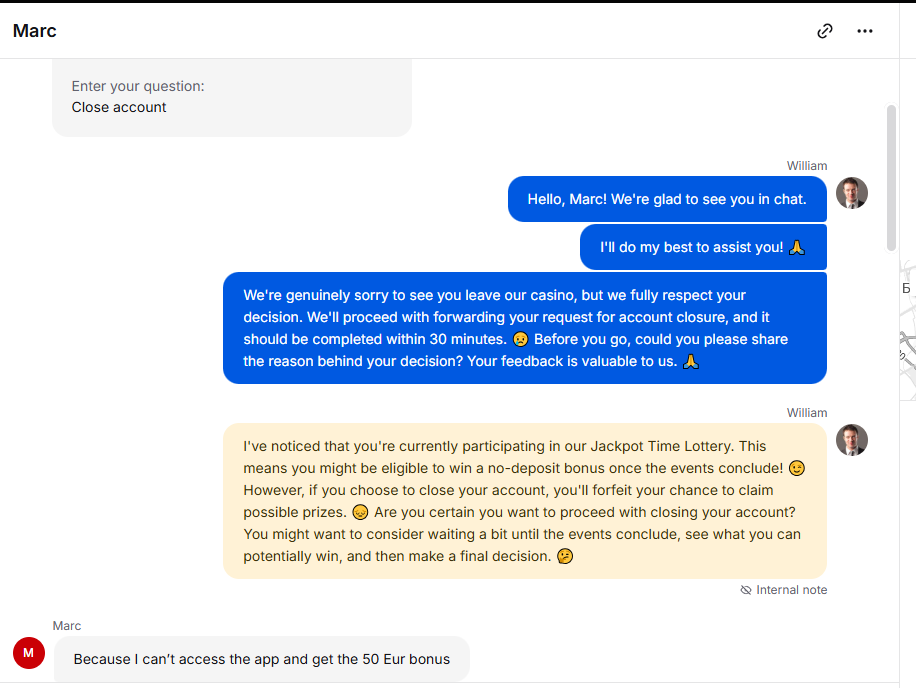Viewport: 916px width, 688px height.
Task: Click the praying hands emoji in greeting
Action: [797, 248]
